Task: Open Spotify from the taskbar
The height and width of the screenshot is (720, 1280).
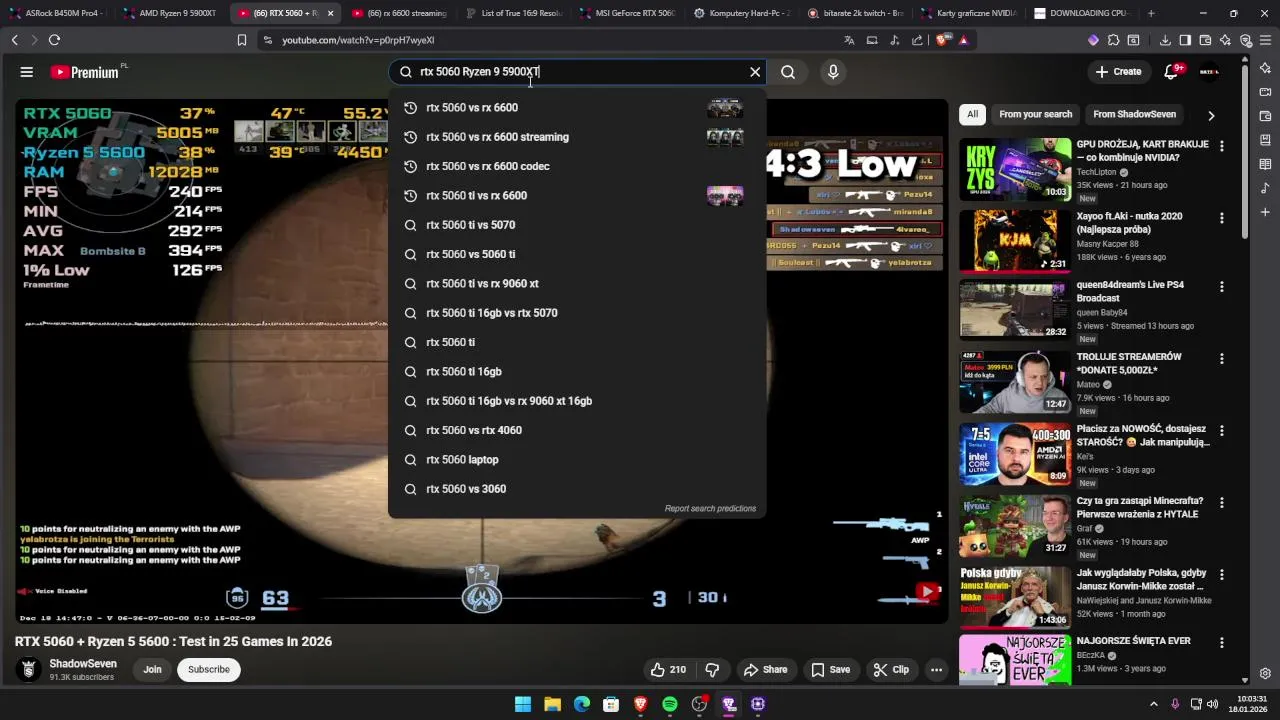Action: [x=670, y=704]
